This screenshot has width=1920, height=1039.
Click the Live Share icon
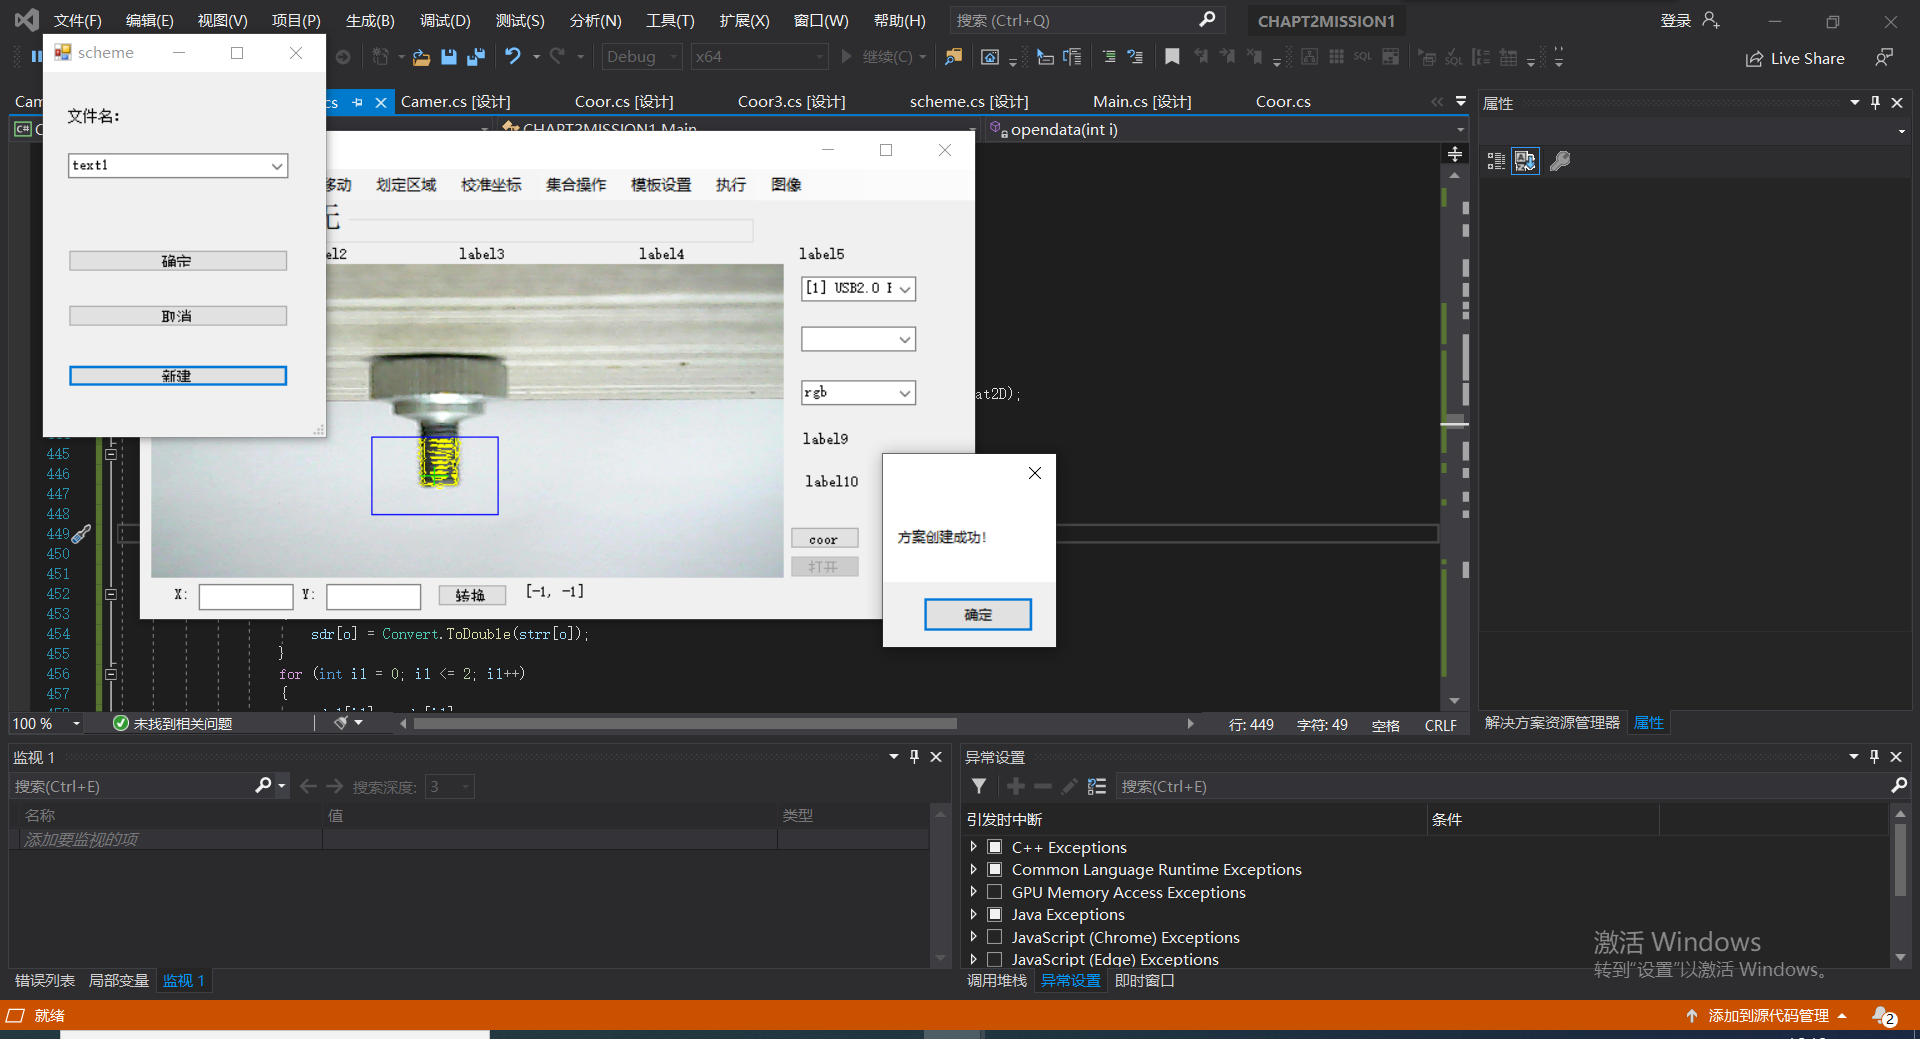(1754, 59)
